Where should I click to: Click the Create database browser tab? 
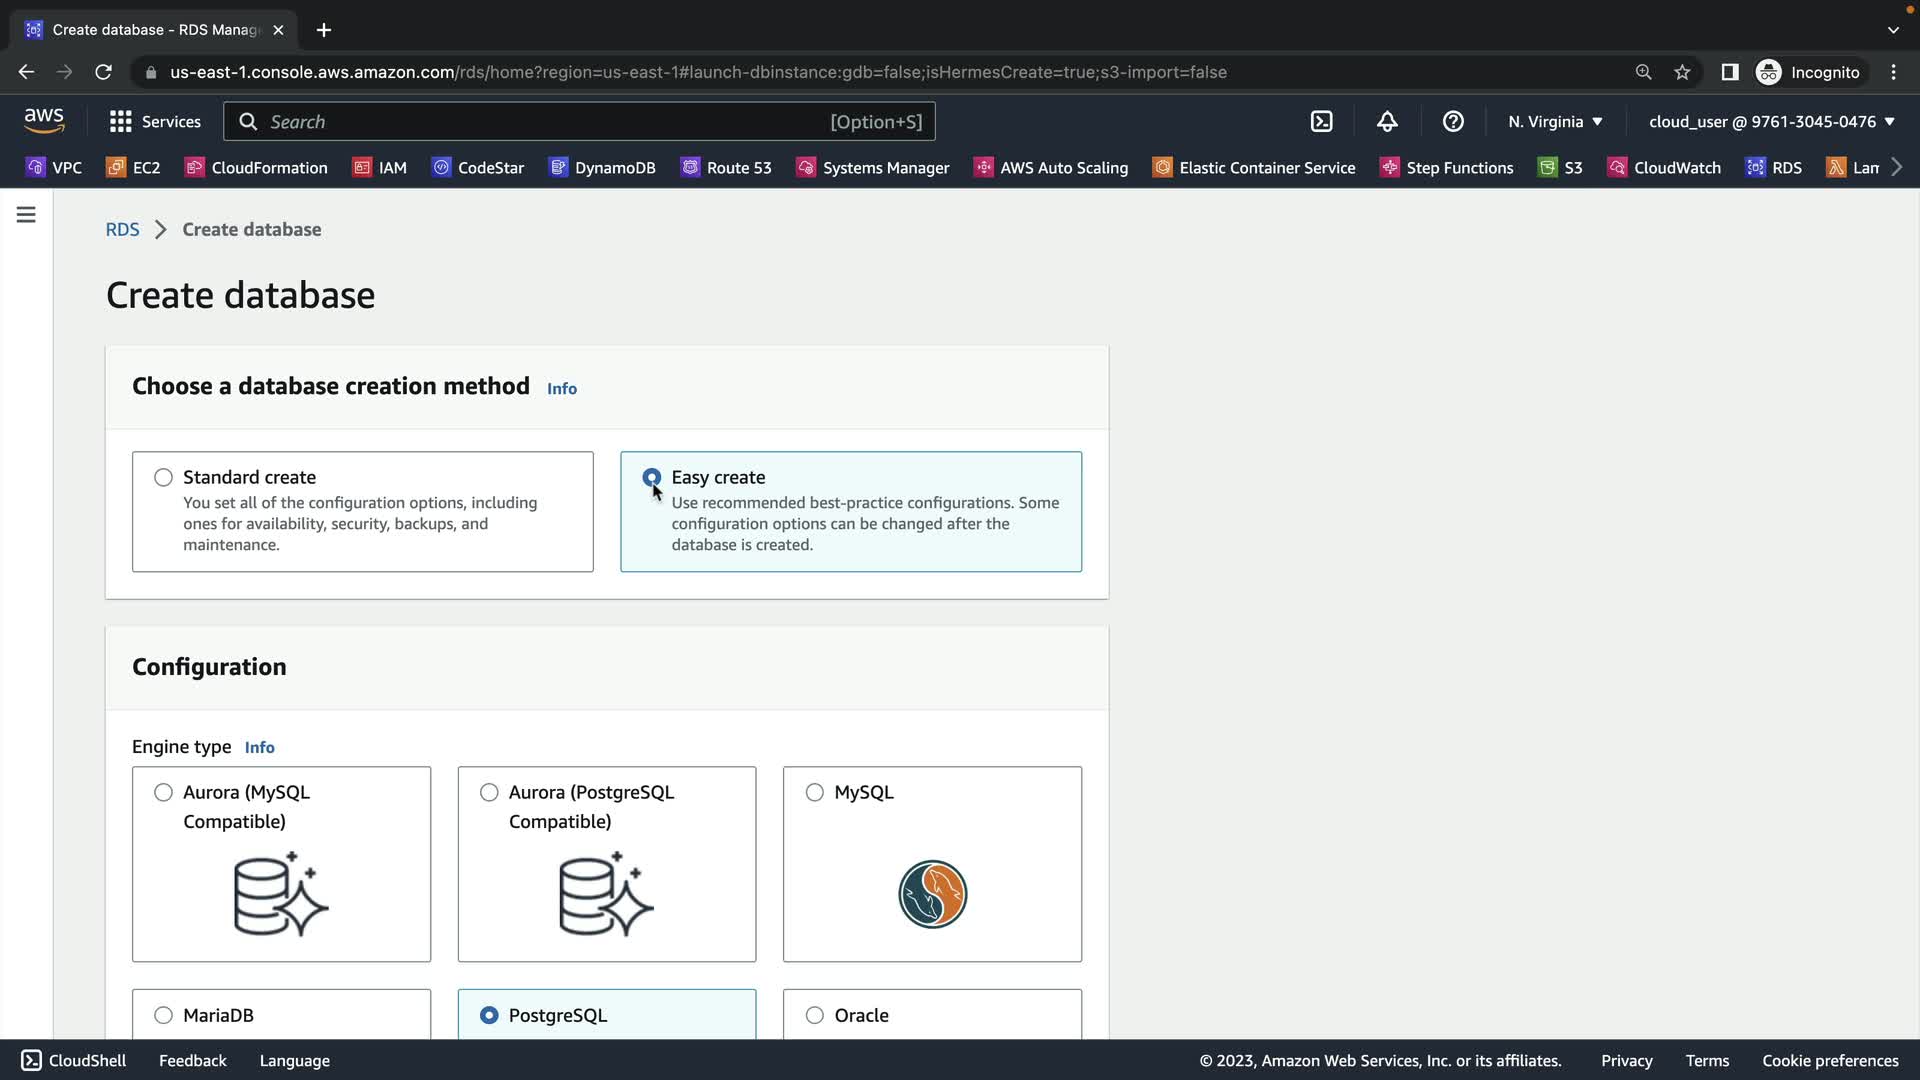tap(155, 30)
